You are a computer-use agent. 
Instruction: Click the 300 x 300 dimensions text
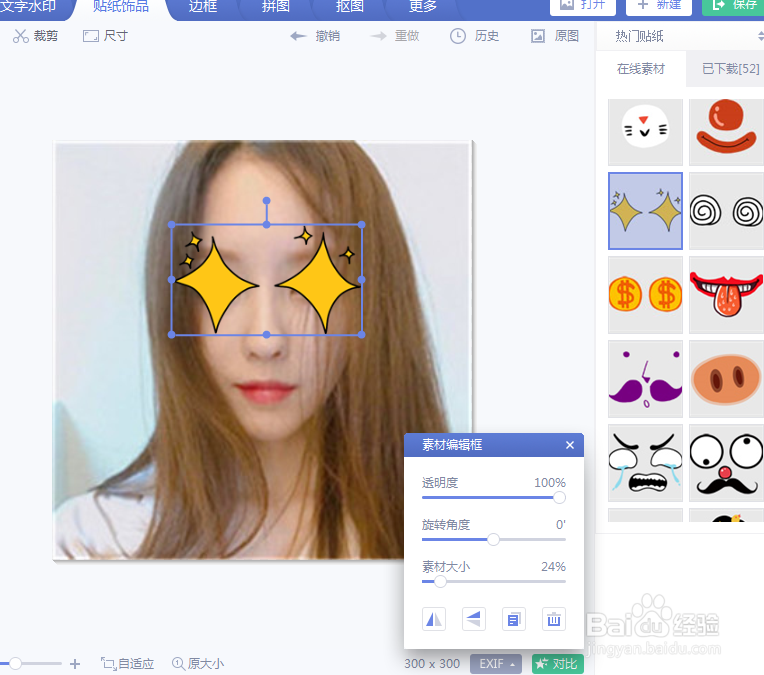432,664
